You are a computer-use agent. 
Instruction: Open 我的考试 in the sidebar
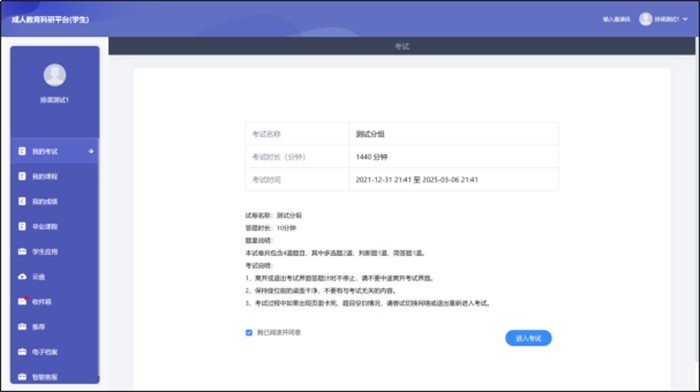click(54, 151)
